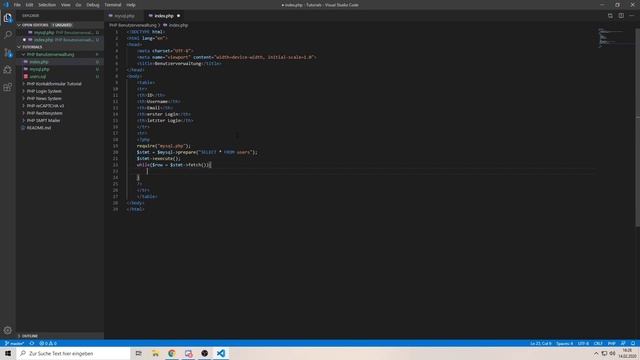Click index.php in the breadcrumb
640x360 pixels.
tap(176, 25)
